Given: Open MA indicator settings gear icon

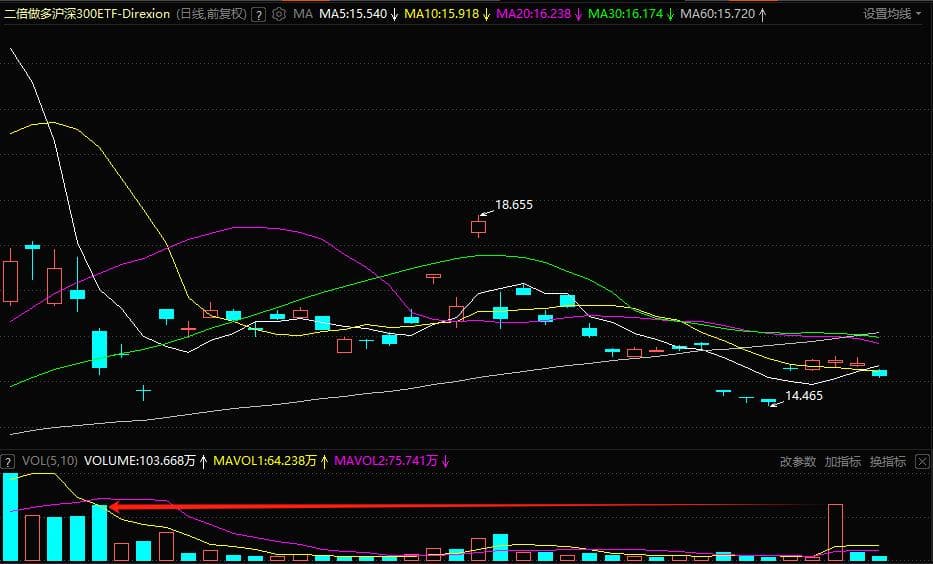Looking at the screenshot, I should (278, 15).
